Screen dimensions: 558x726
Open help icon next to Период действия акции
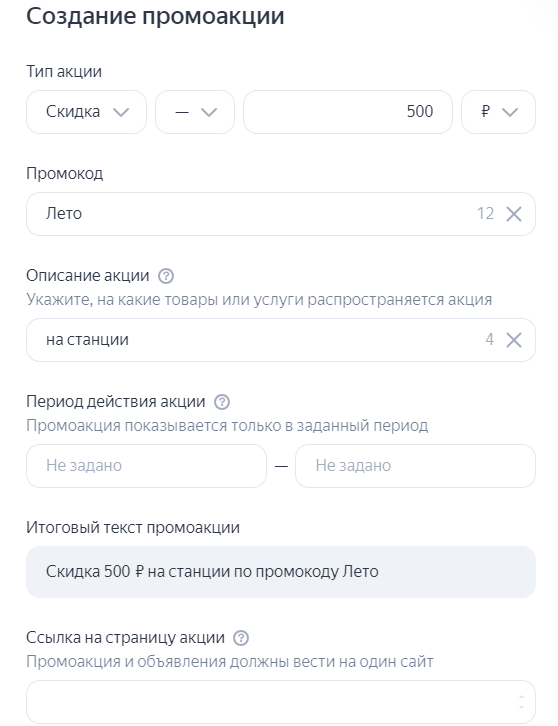point(222,402)
